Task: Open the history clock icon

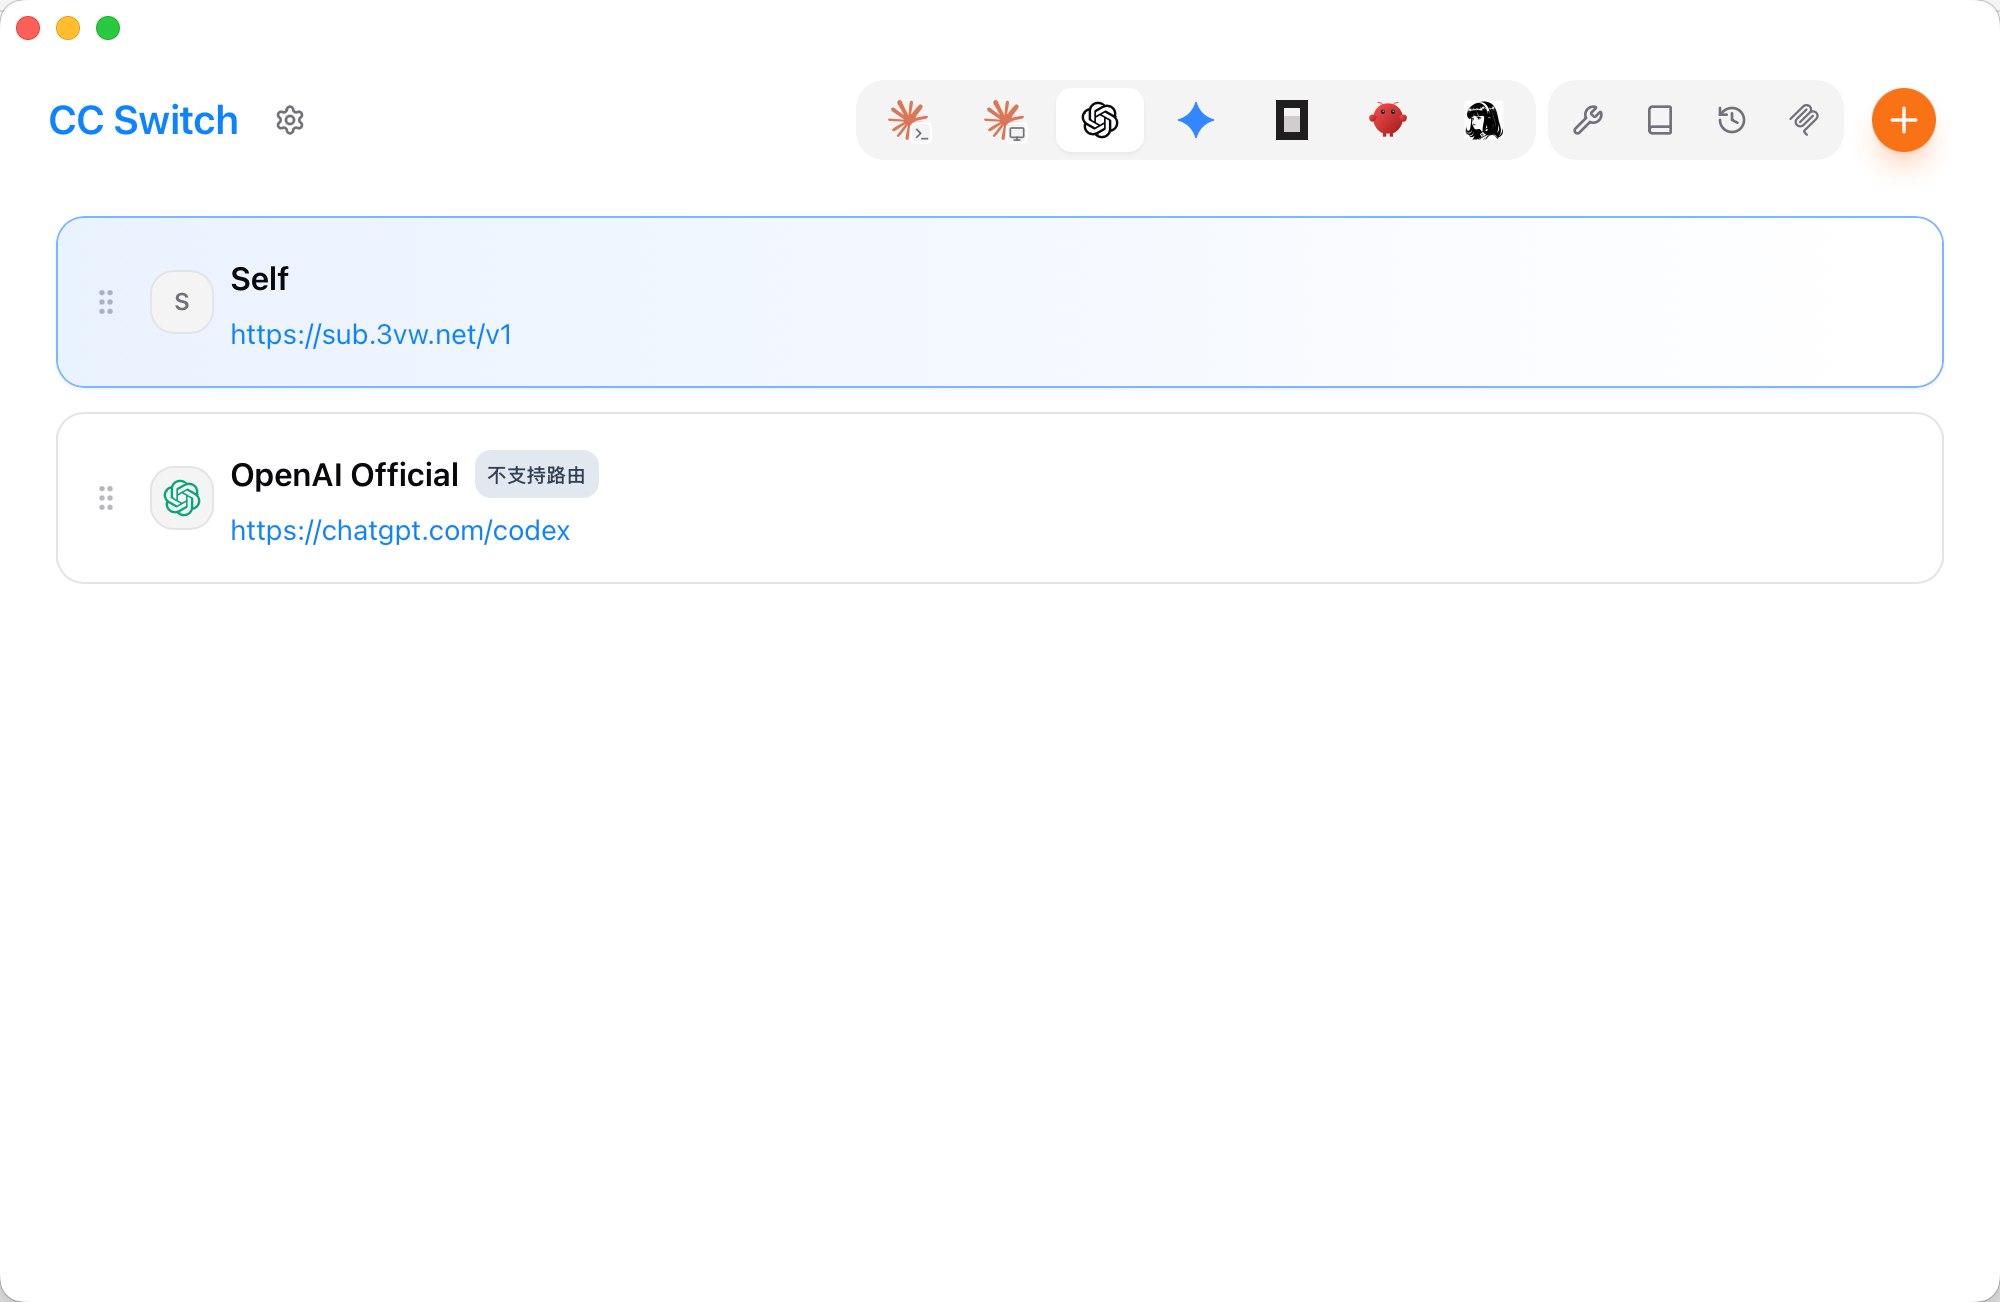Action: [1732, 120]
